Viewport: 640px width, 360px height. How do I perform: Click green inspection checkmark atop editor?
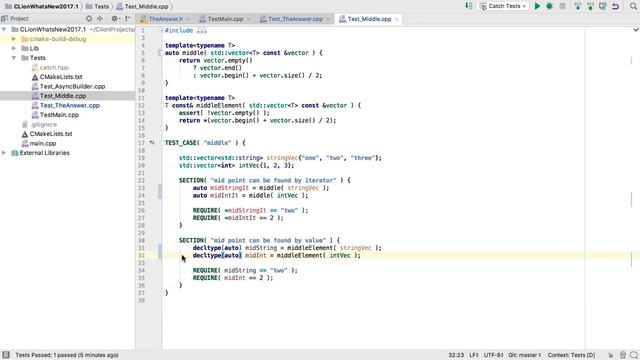click(x=636, y=30)
